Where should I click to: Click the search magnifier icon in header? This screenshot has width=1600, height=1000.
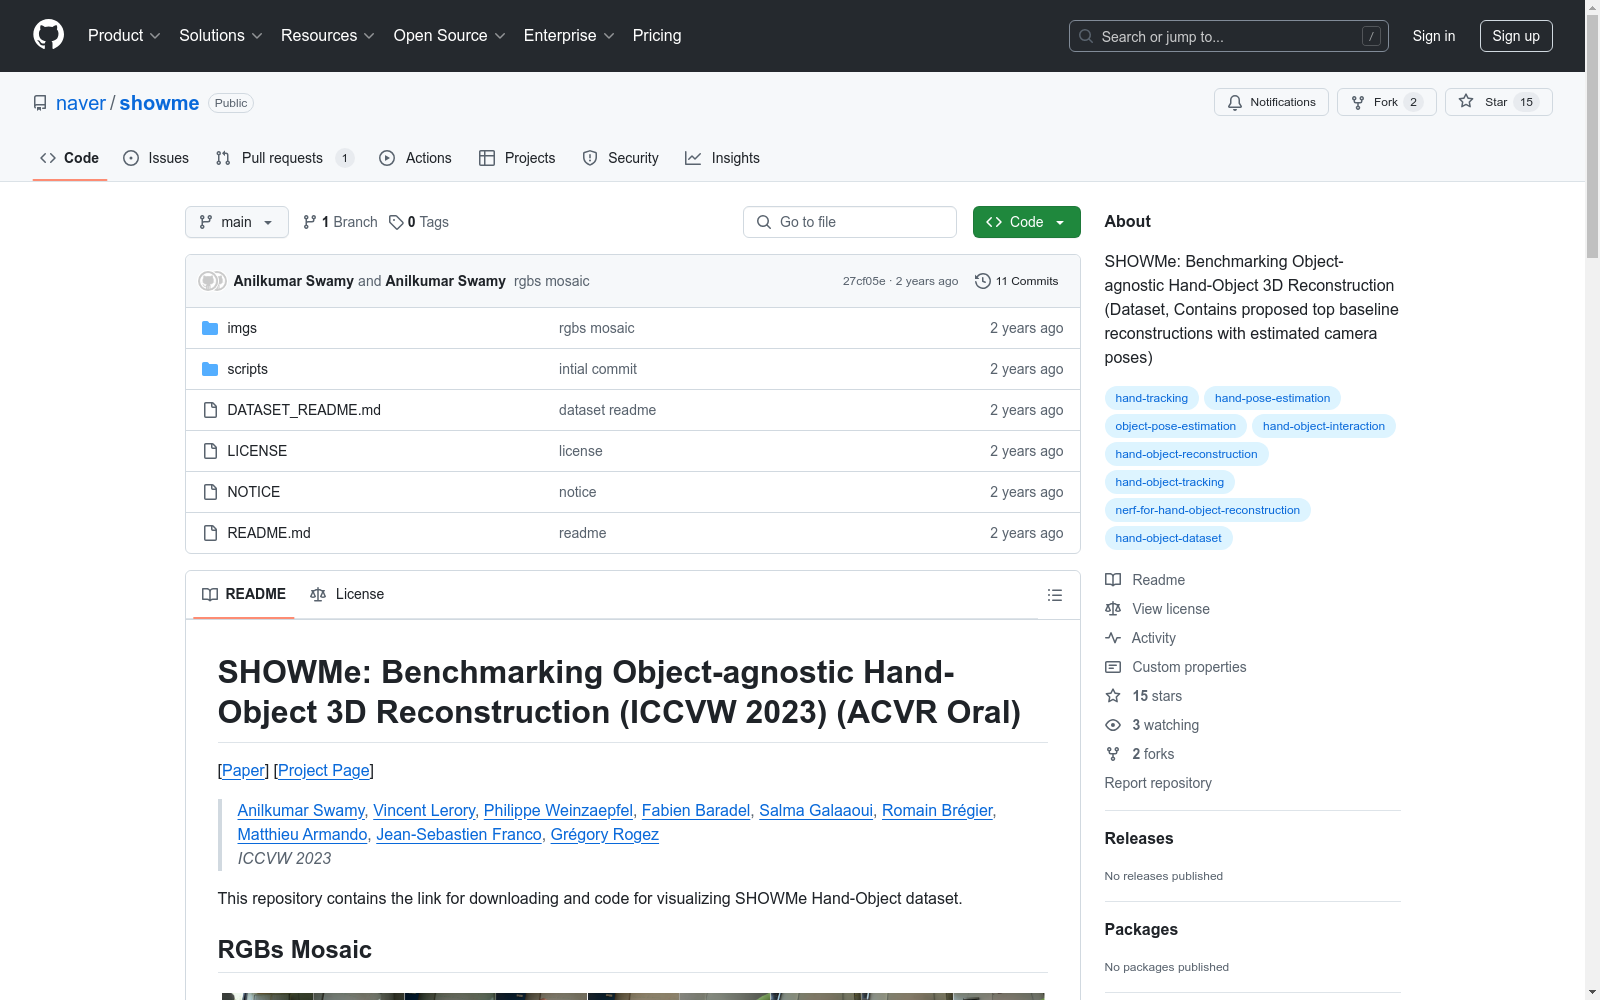click(1086, 36)
